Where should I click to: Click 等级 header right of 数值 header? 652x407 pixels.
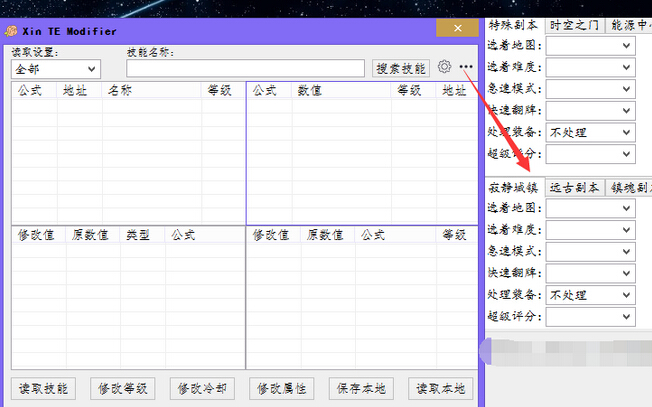(x=413, y=90)
